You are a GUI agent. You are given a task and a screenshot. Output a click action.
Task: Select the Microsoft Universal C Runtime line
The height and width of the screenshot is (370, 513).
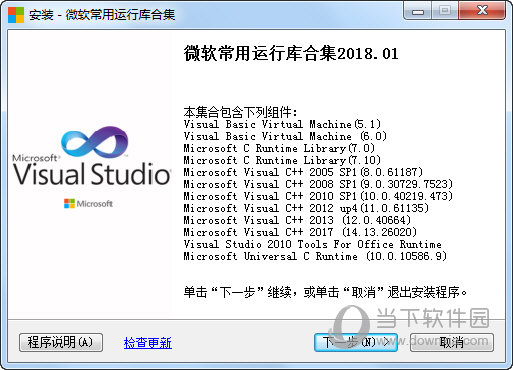click(315, 256)
